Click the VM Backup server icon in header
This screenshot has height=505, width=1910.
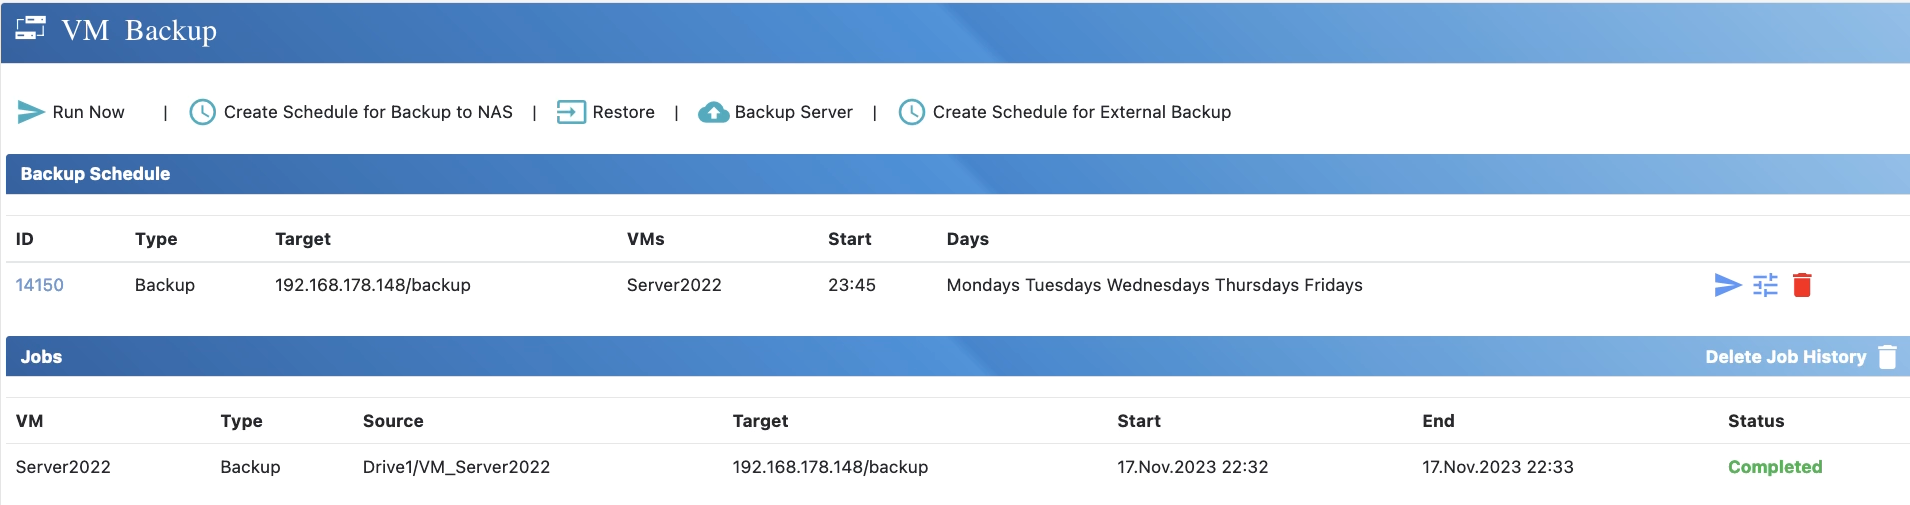(31, 29)
